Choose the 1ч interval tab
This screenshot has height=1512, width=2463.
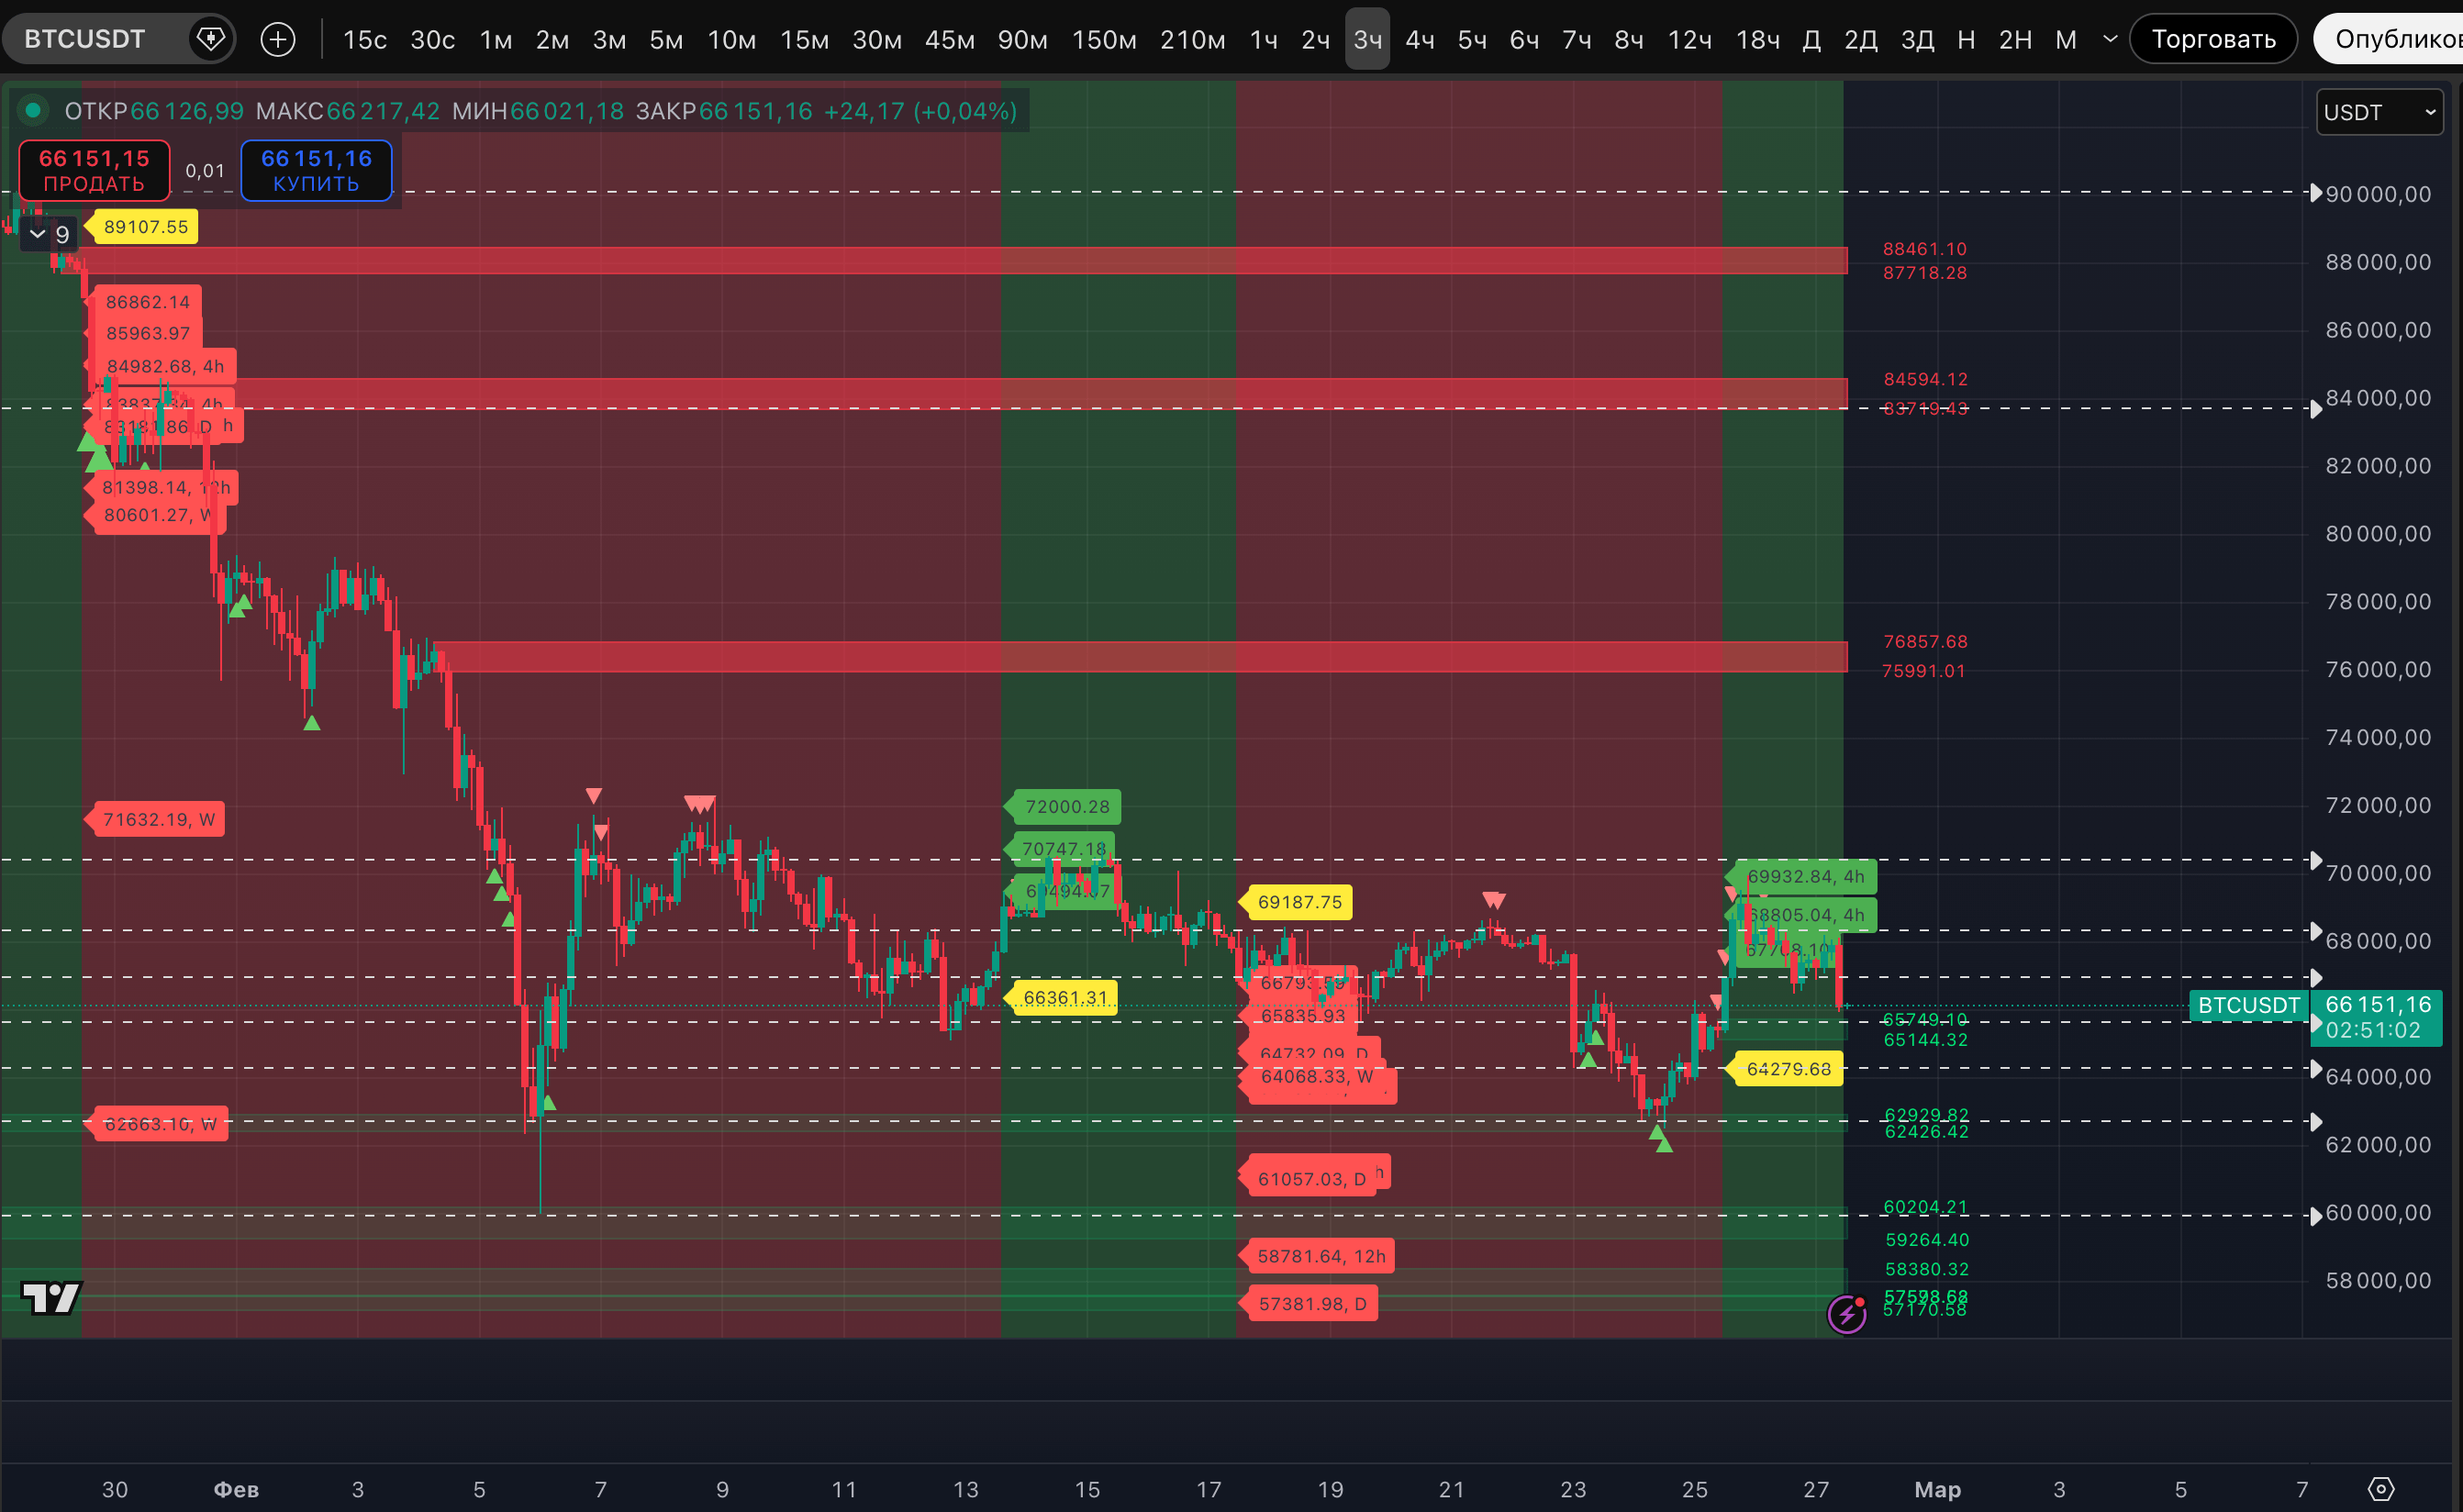1263,39
